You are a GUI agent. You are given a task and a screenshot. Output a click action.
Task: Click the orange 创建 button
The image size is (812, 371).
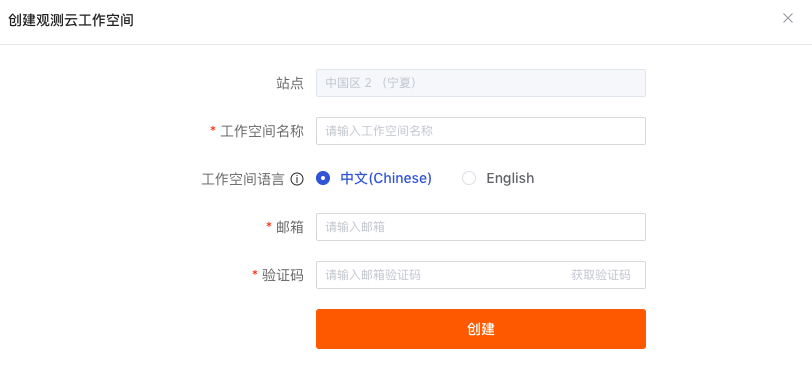point(481,329)
